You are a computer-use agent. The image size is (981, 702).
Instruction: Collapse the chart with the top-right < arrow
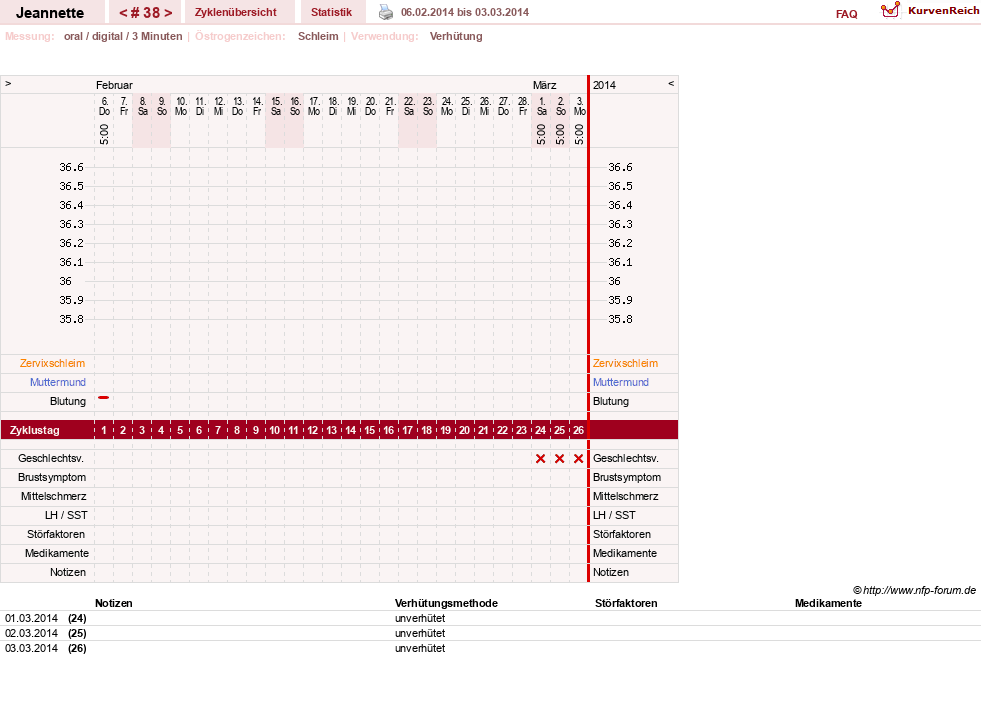click(671, 83)
